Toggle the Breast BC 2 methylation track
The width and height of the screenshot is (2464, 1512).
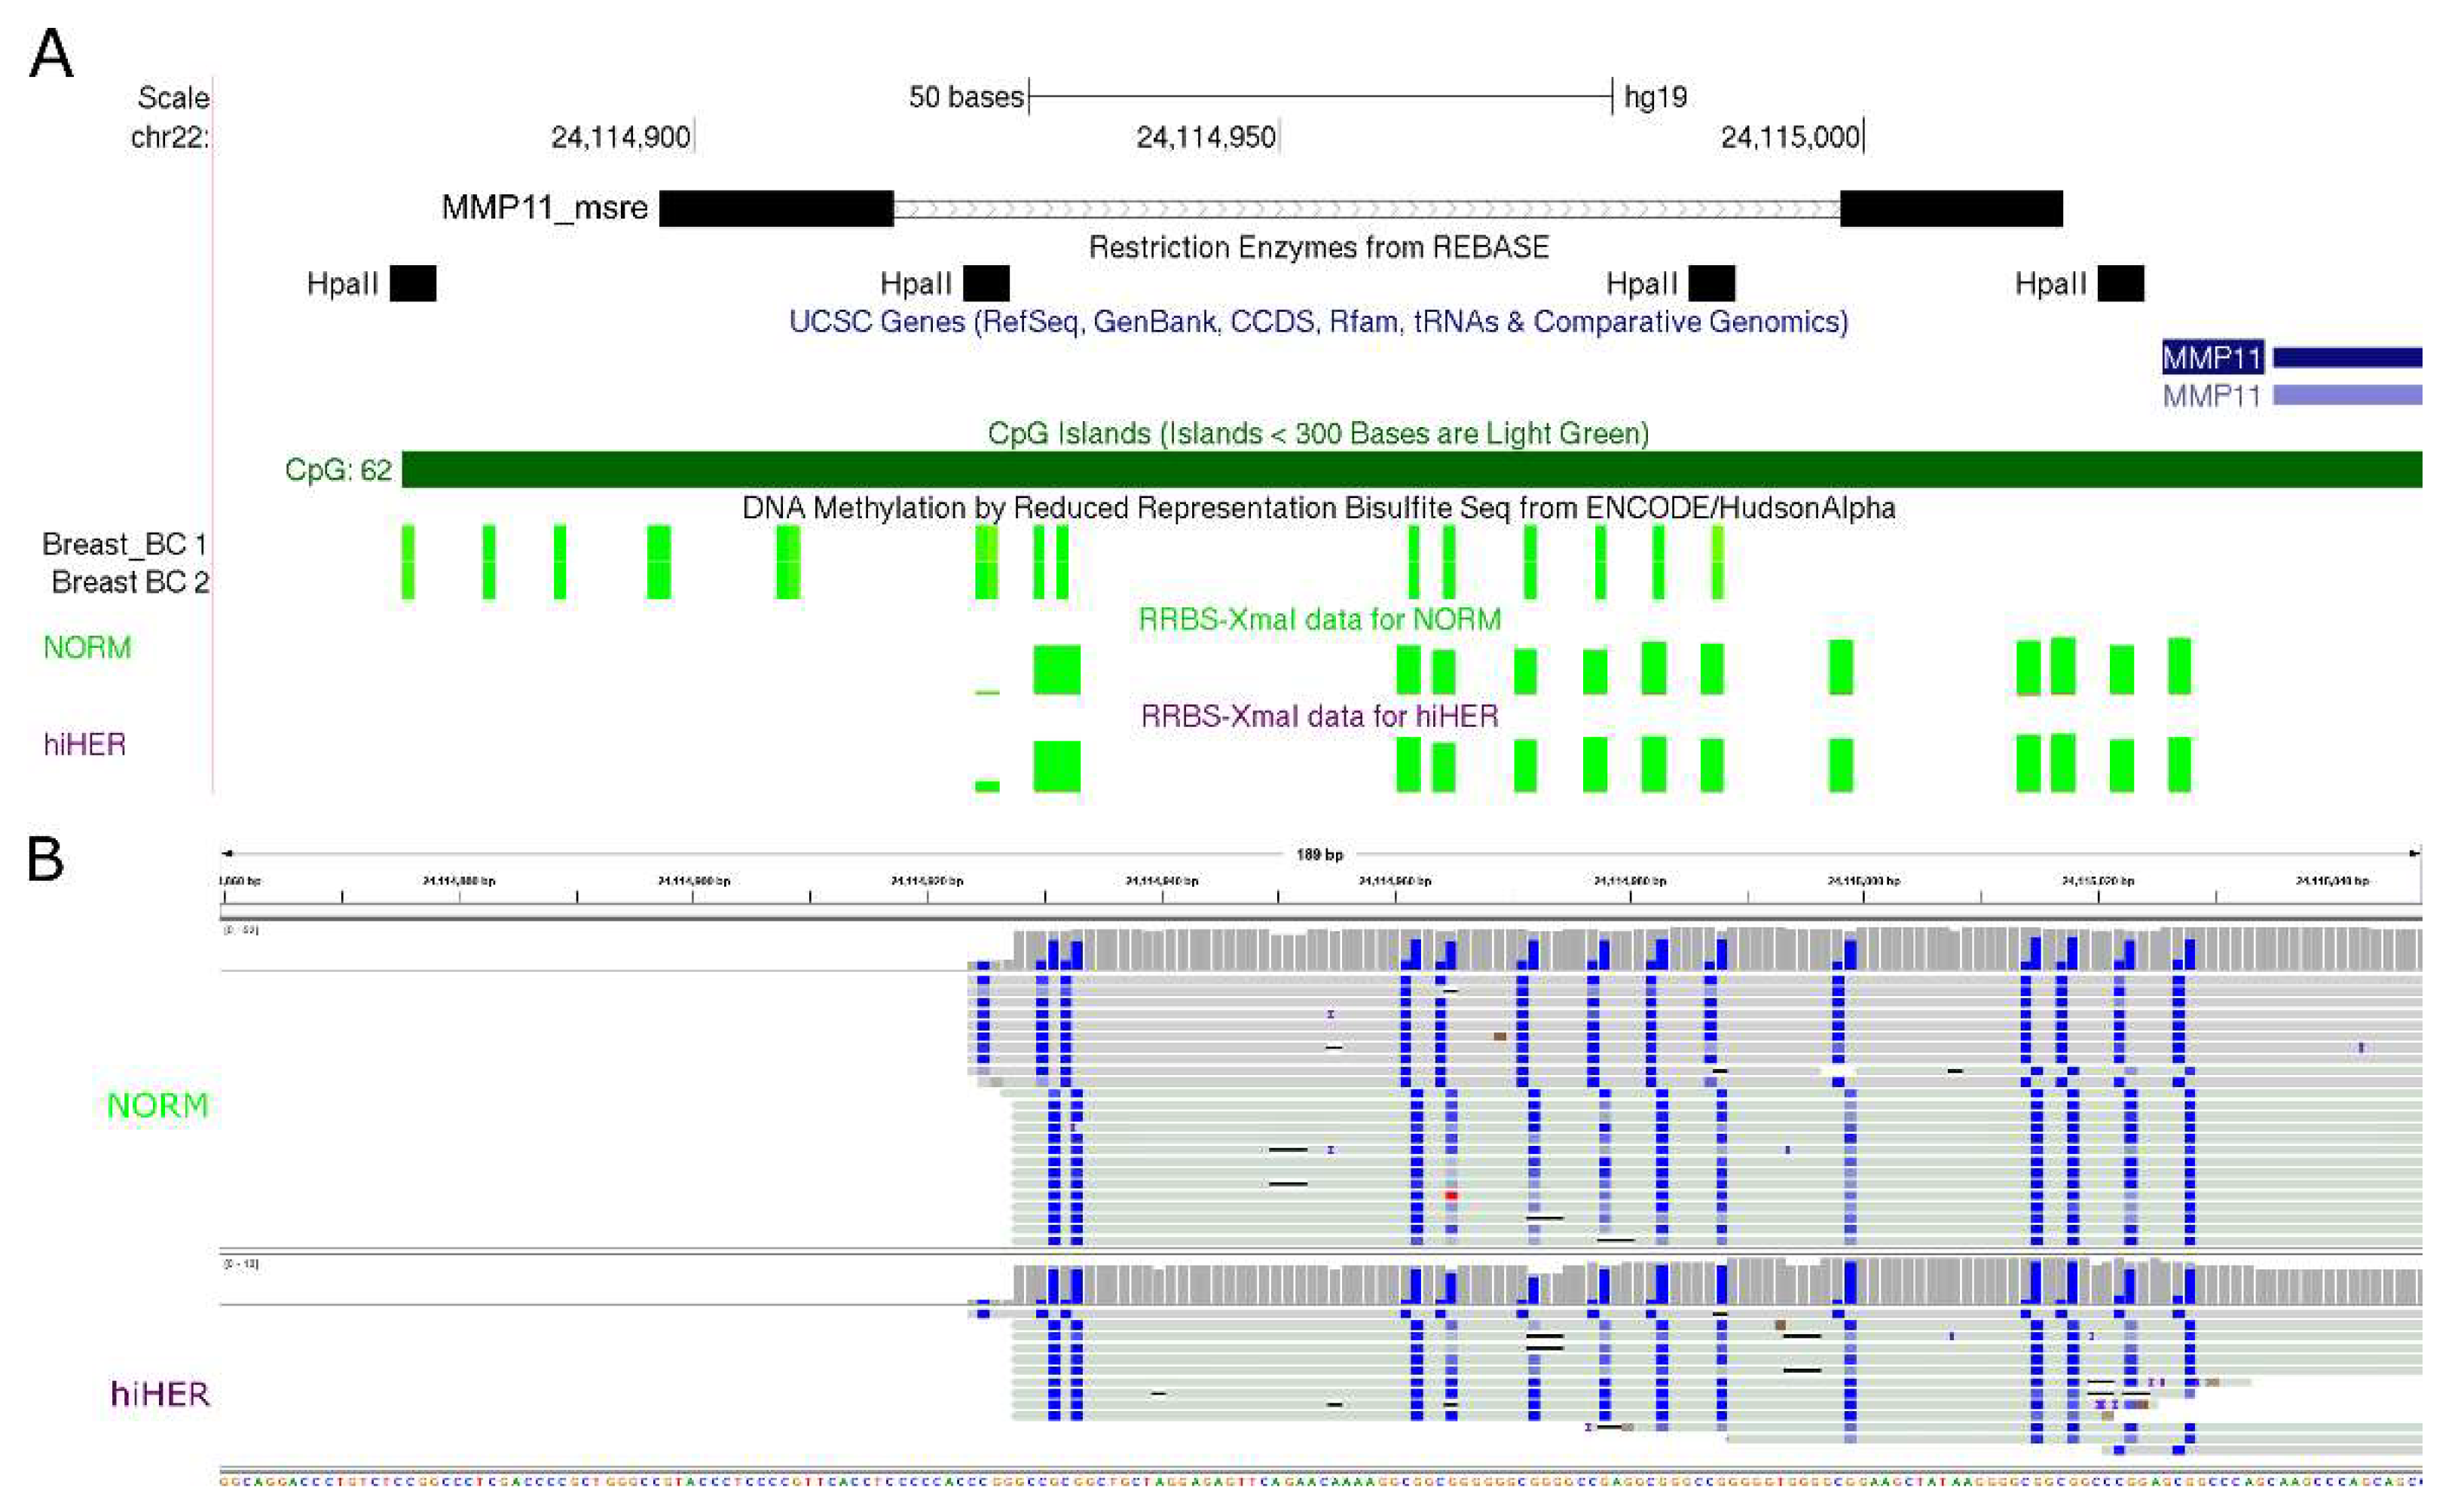click(130, 583)
